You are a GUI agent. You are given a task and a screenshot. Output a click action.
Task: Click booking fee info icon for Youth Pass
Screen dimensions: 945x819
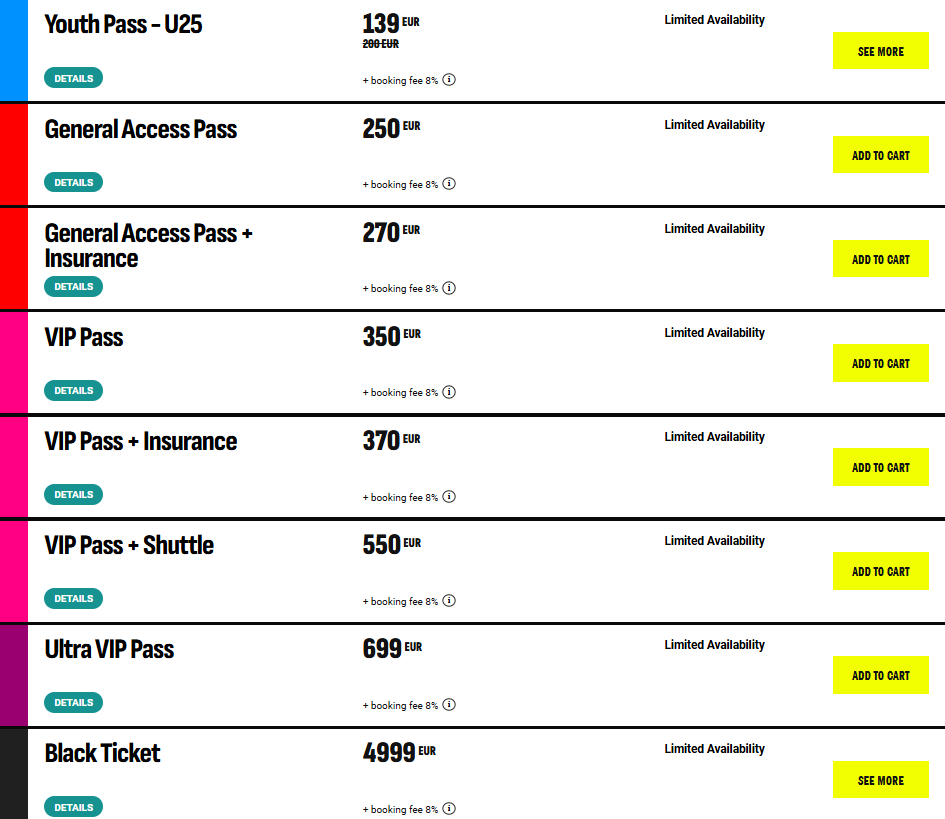tap(449, 80)
